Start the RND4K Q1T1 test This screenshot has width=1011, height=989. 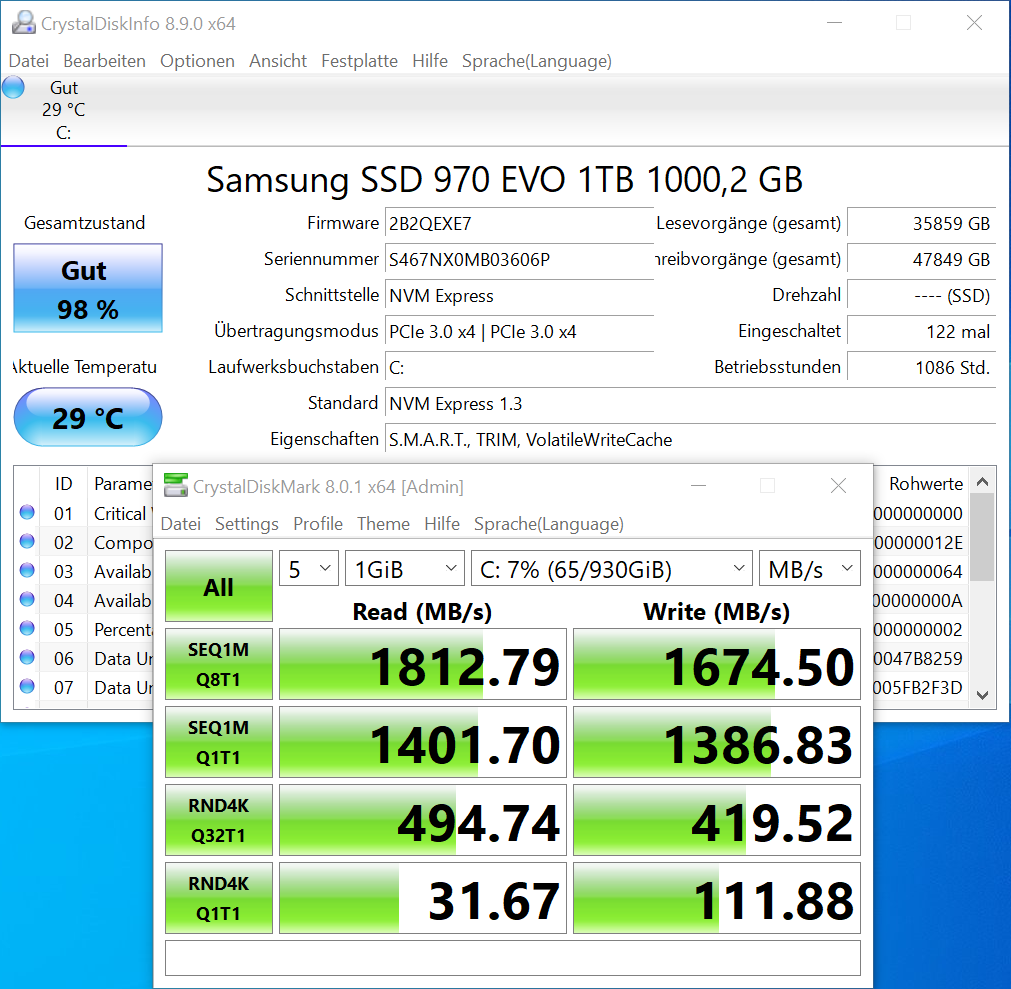[219, 898]
